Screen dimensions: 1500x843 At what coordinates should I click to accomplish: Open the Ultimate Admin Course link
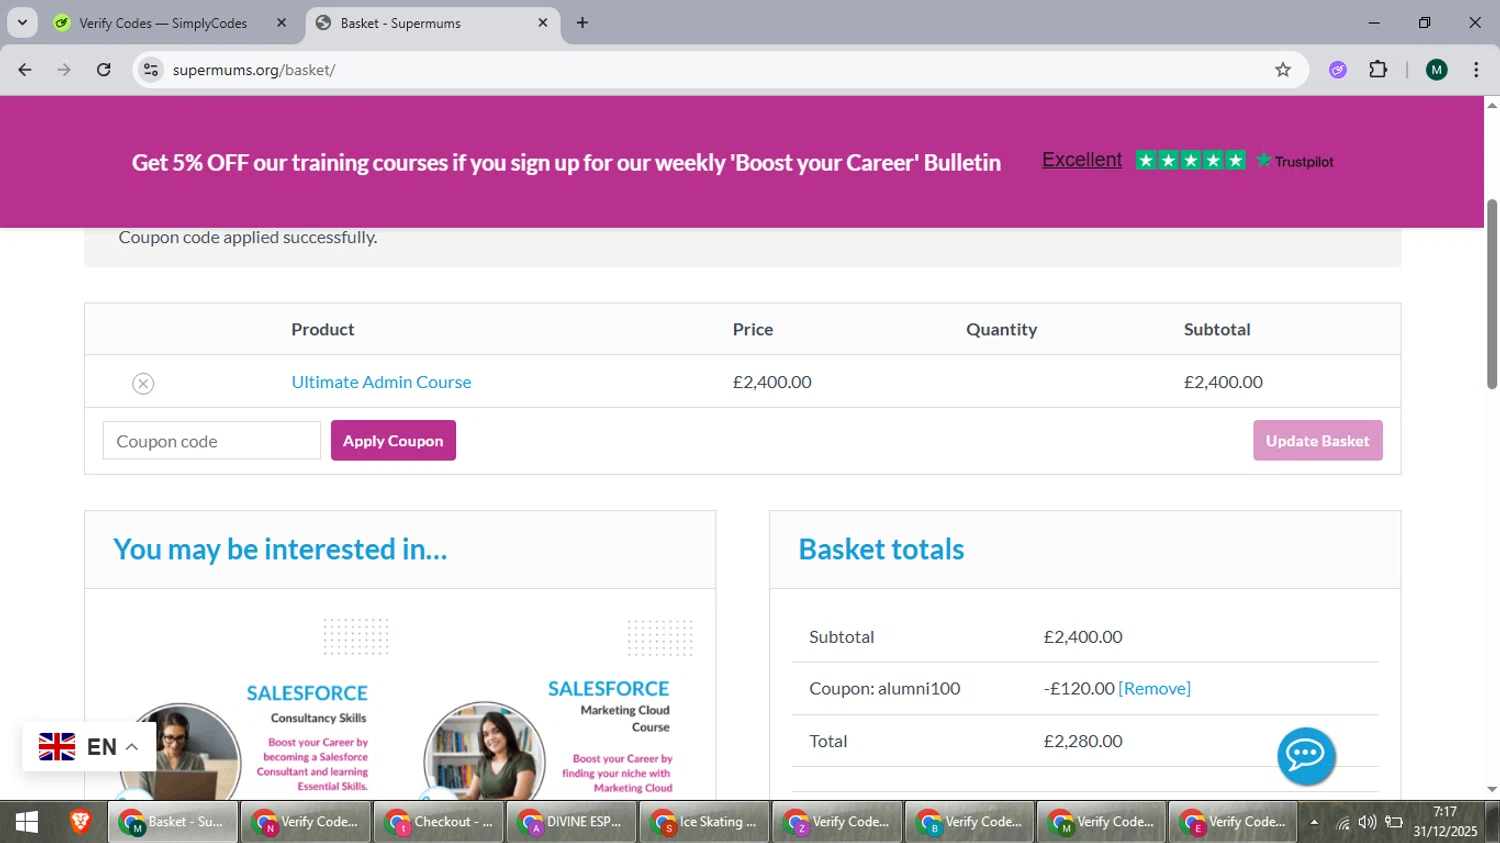[x=381, y=382]
